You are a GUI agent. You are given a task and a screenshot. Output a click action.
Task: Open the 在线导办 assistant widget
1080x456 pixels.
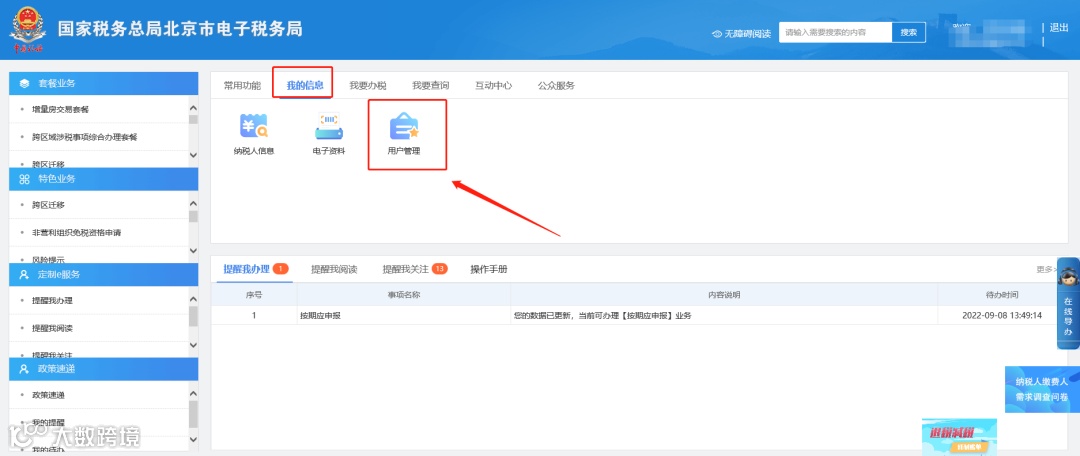(x=1068, y=303)
